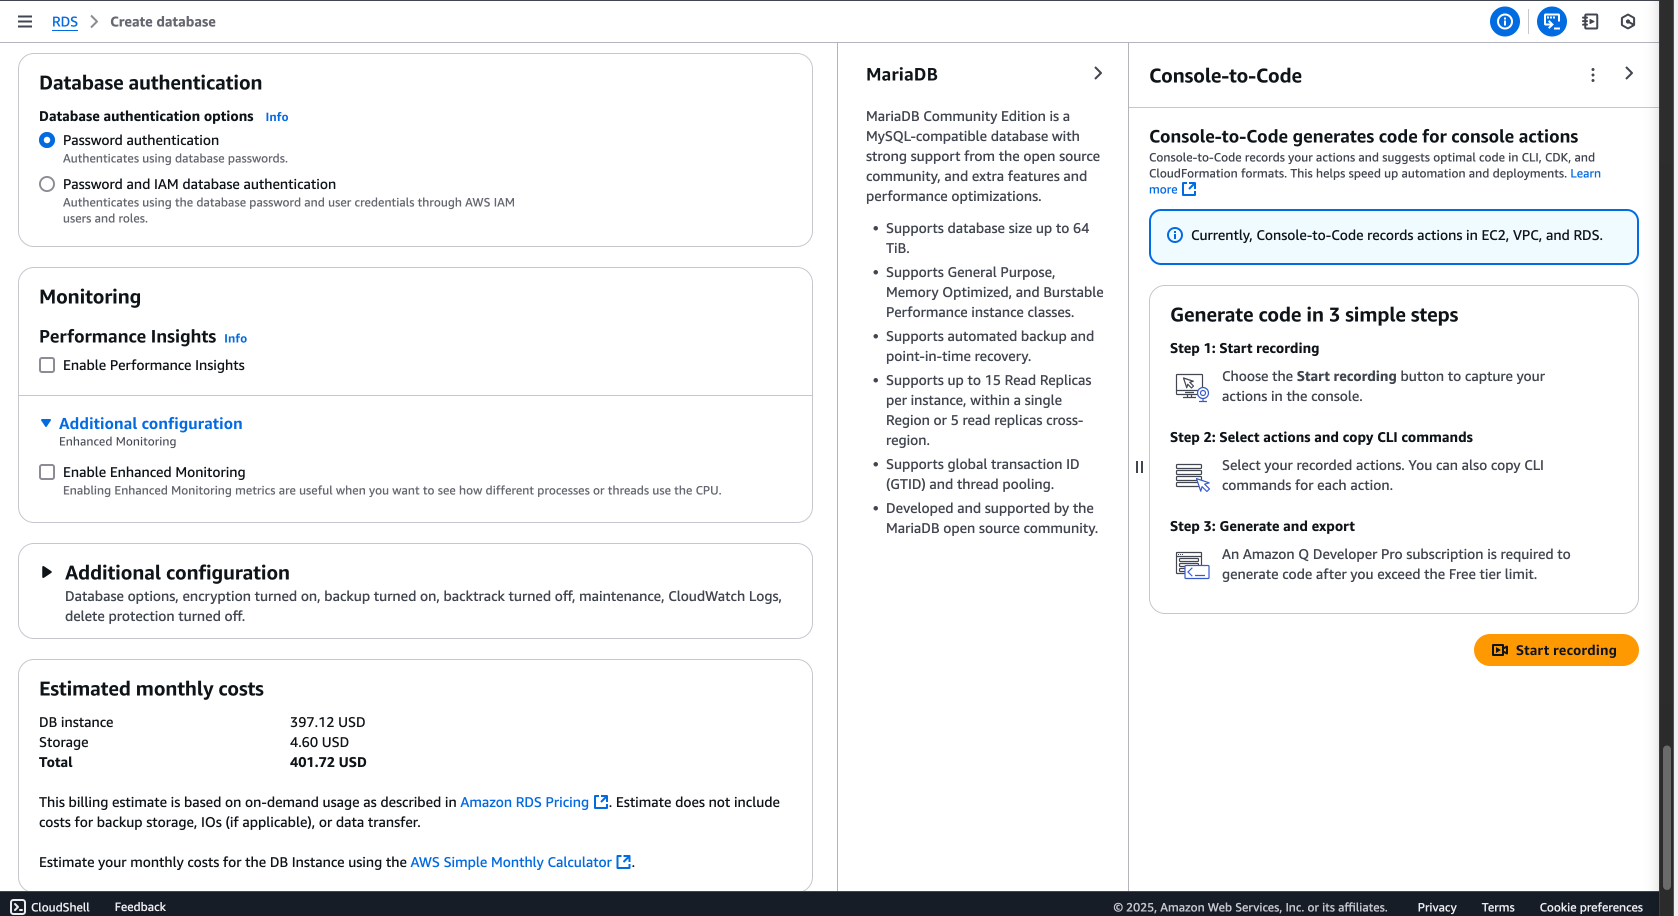1678x916 pixels.
Task: Click the RDS breadcrumb link
Action: click(x=65, y=21)
